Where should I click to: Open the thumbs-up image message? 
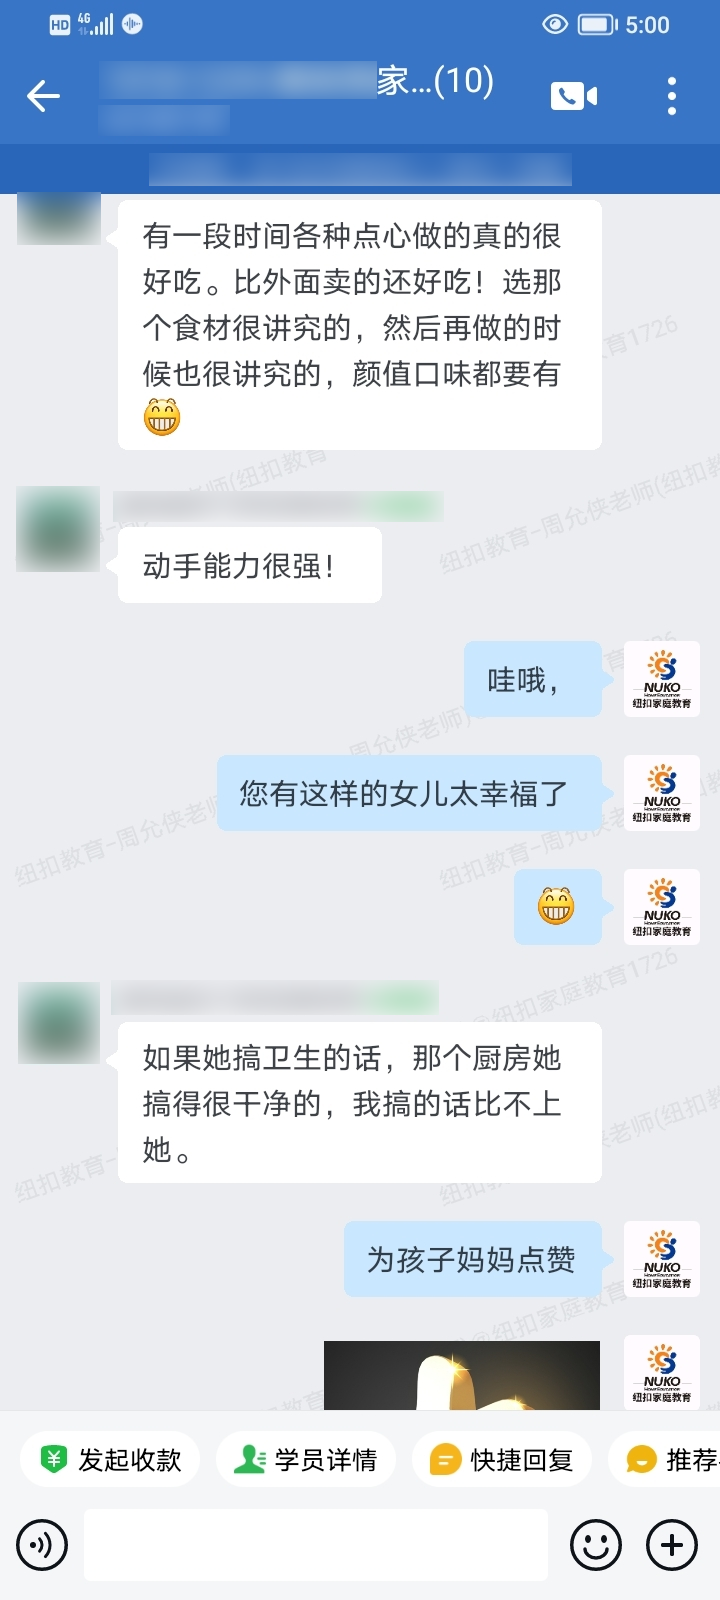coord(462,1375)
